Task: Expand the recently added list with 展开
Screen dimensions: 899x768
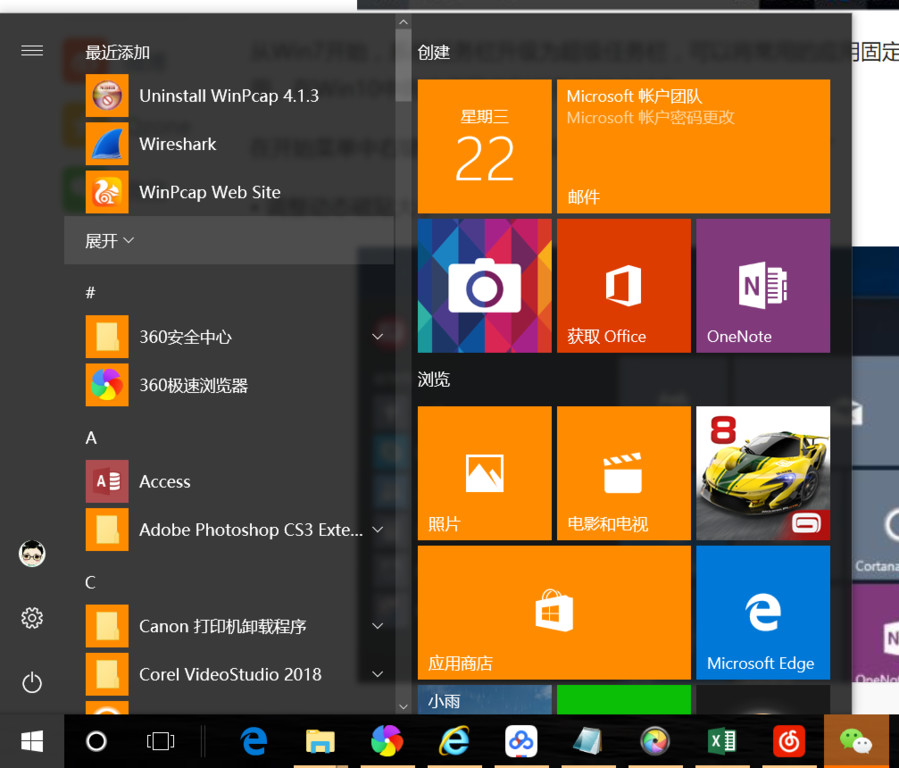Action: click(229, 241)
